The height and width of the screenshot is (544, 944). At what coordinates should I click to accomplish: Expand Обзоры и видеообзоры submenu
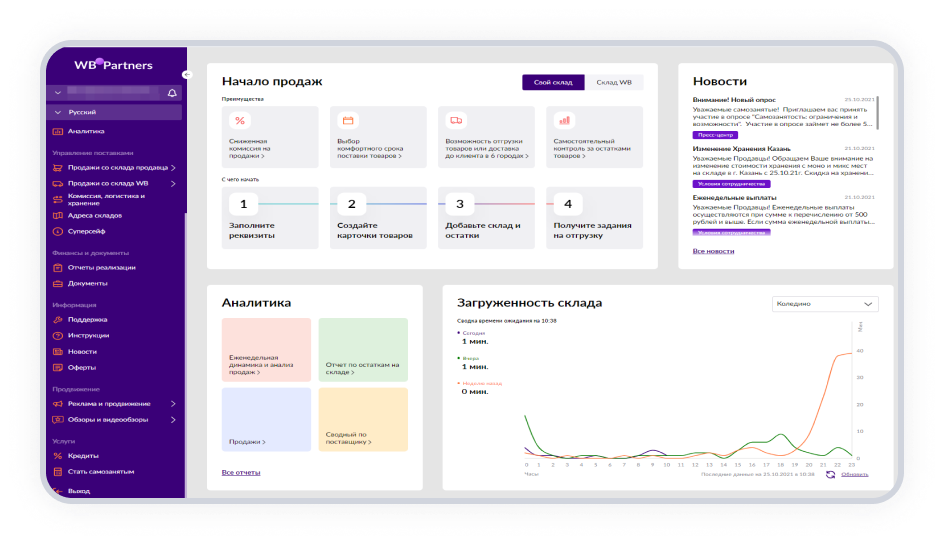click(x=173, y=419)
